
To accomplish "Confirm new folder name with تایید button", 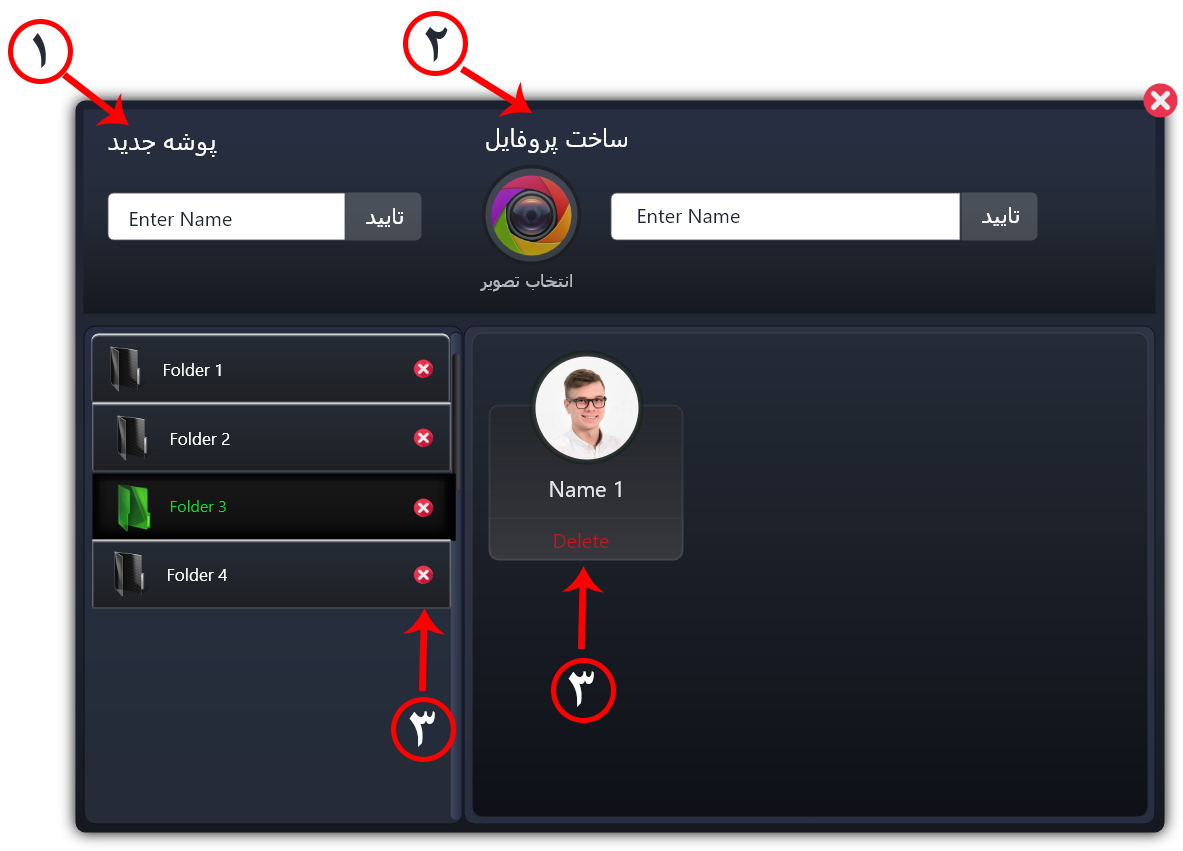I will point(383,217).
